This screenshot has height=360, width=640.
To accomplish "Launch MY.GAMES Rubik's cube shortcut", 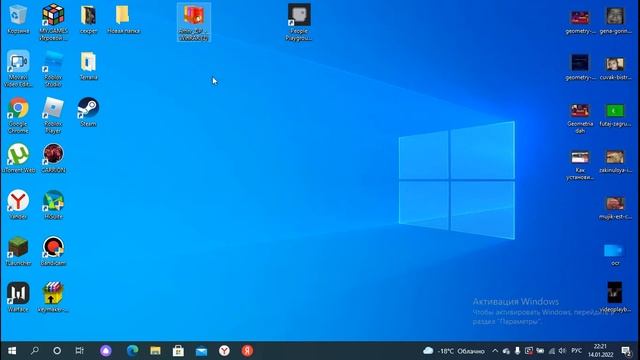I will [x=53, y=21].
